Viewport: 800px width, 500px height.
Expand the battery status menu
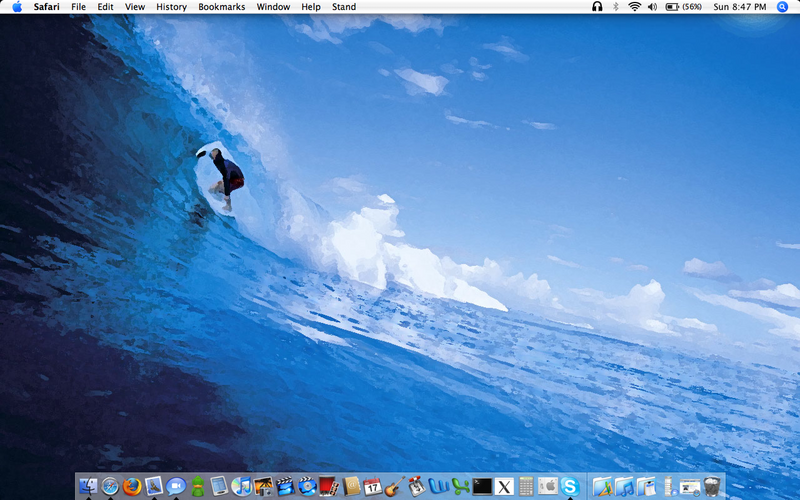click(683, 7)
